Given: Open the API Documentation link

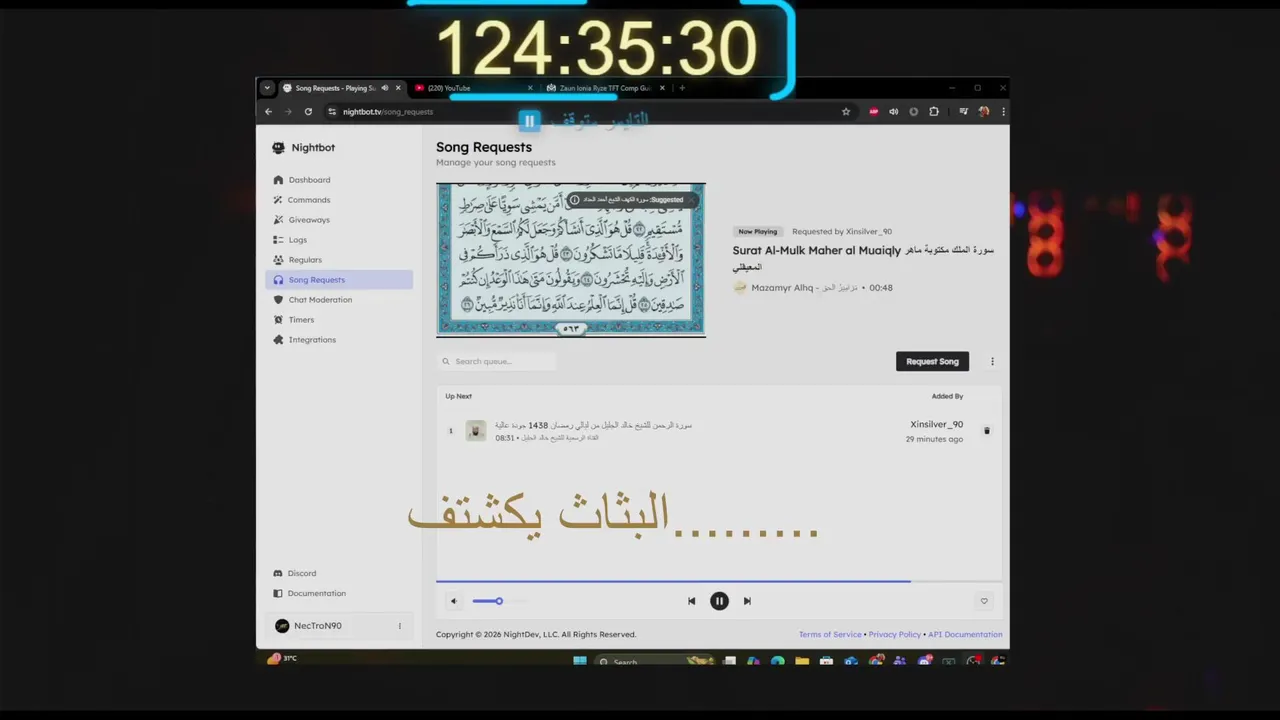Looking at the screenshot, I should pos(965,634).
